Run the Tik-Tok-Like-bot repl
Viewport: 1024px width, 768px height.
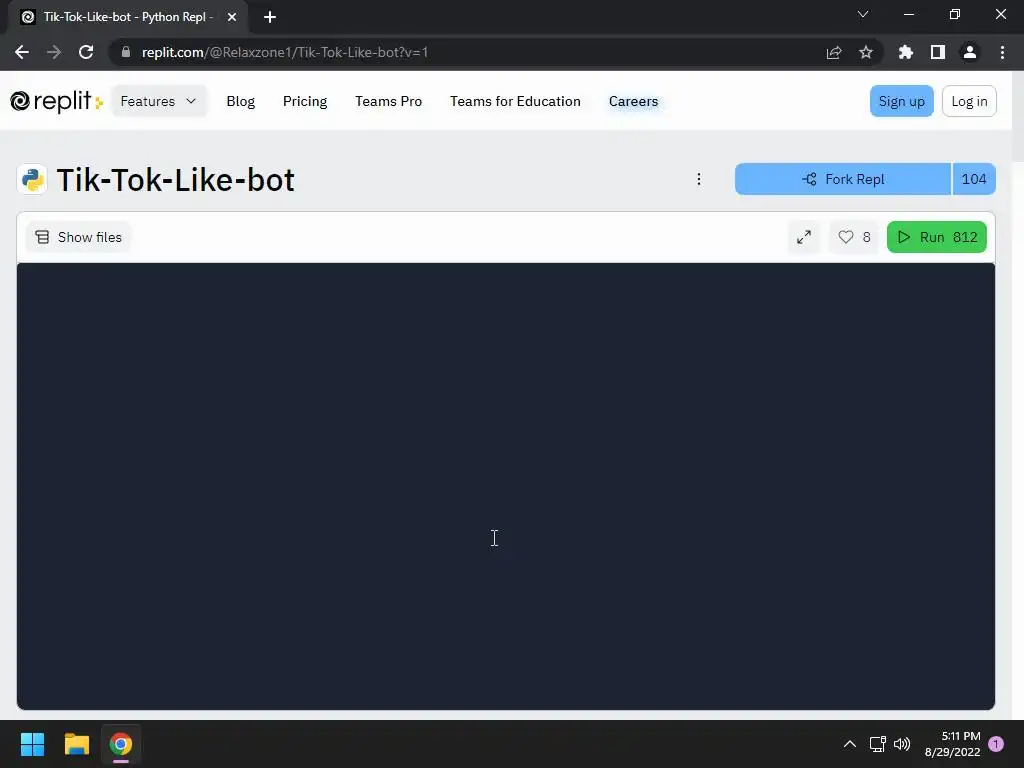(936, 237)
